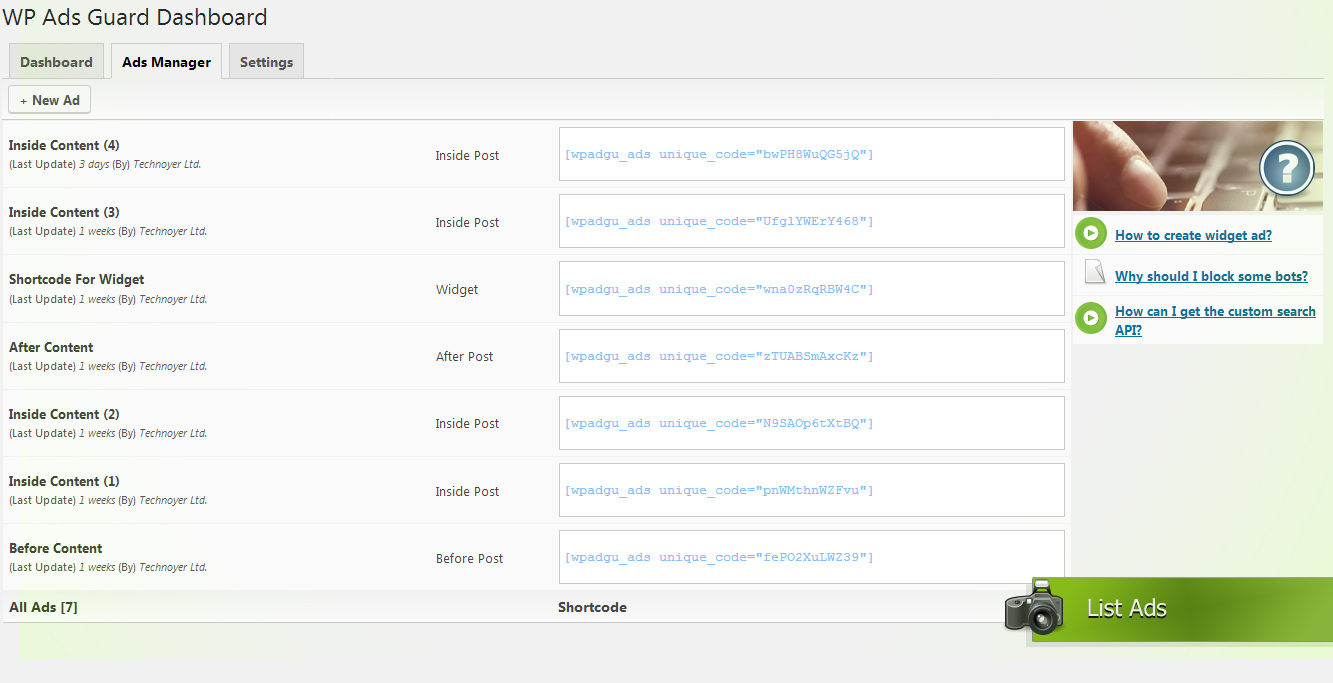This screenshot has height=683, width=1333.
Task: Click the document icon beside block bots link
Action: tap(1095, 272)
